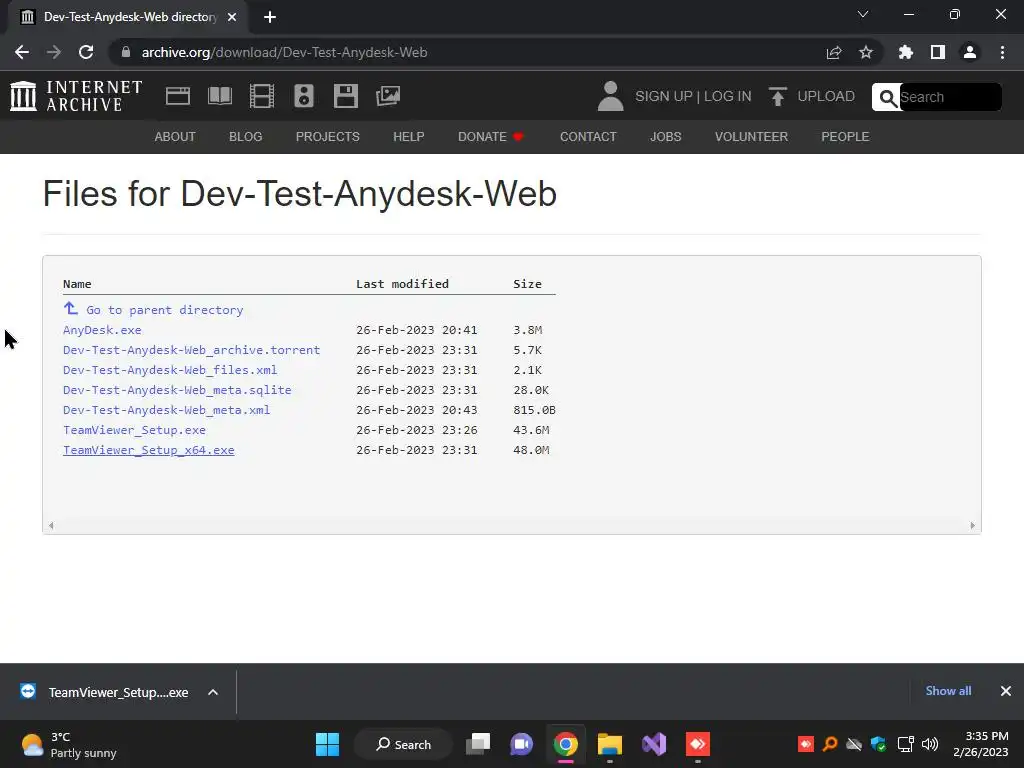Open the weather widget on taskbar
The image size is (1024, 768).
(69, 744)
